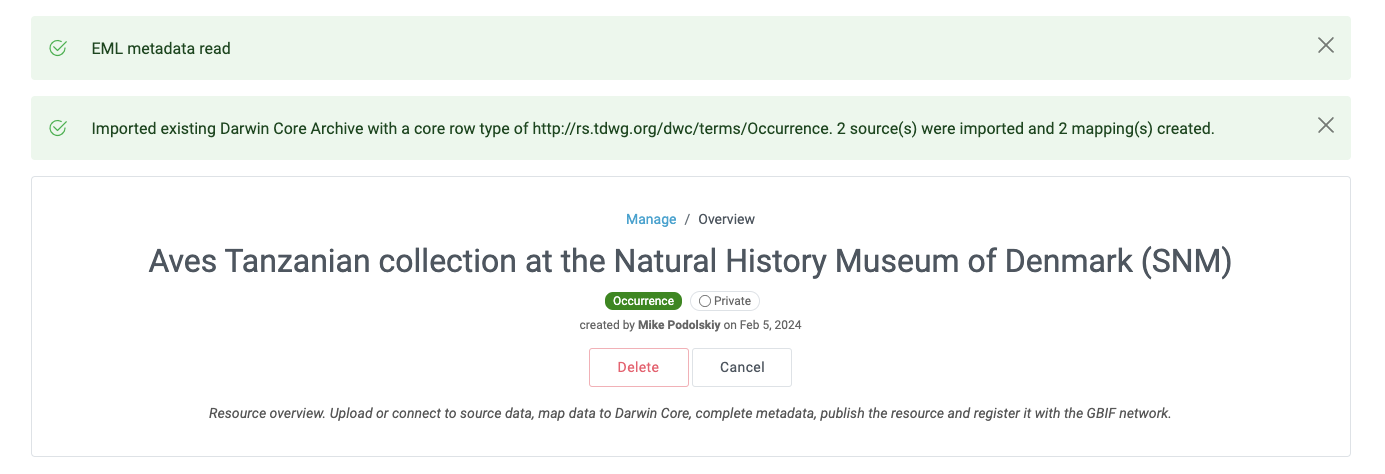Go to the Manage breadcrumb link
This screenshot has height=474, width=1385.
click(x=651, y=219)
